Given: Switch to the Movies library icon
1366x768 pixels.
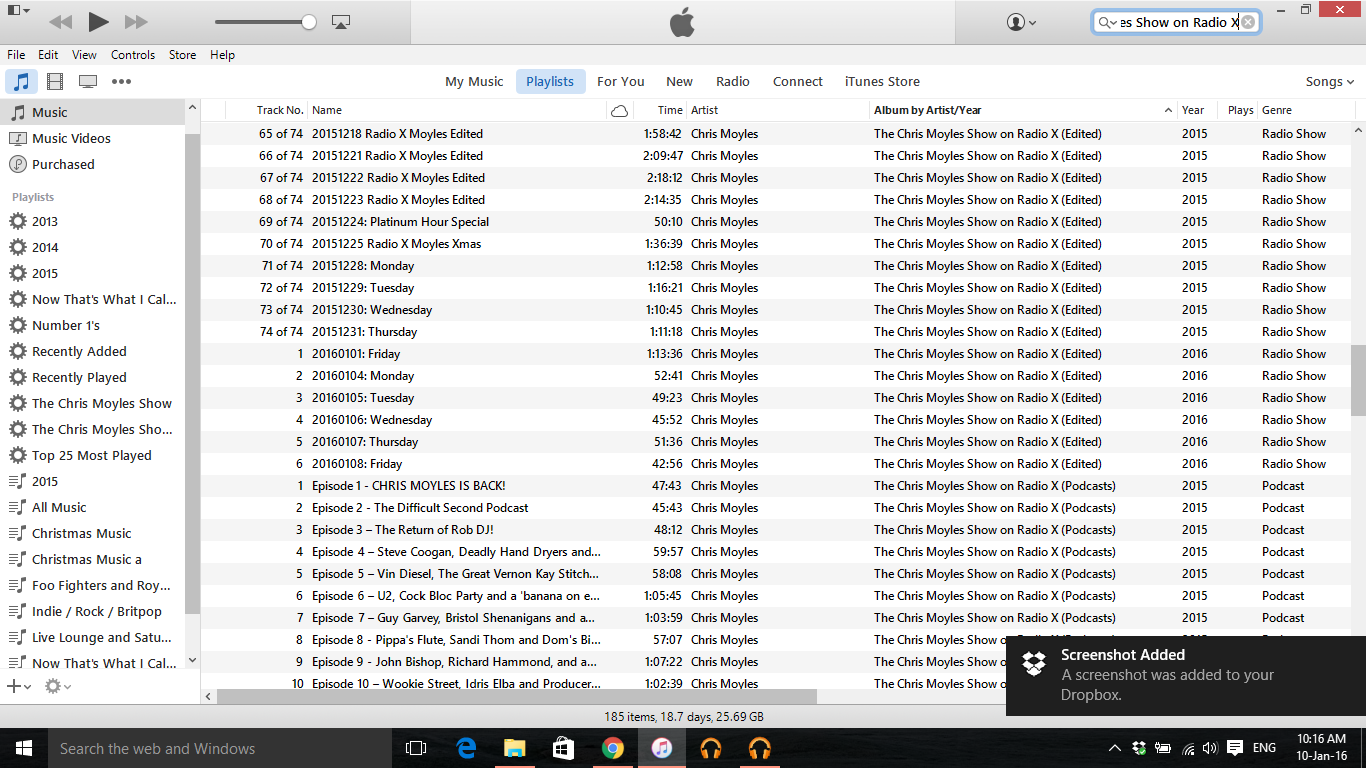Looking at the screenshot, I should click(55, 82).
